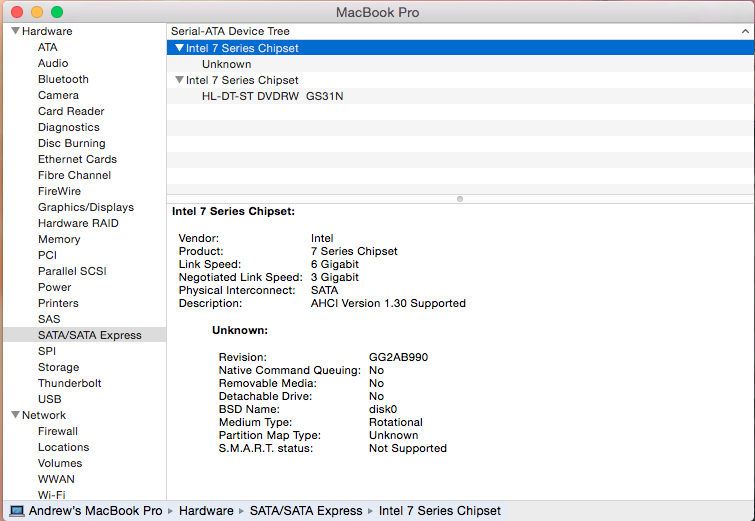Select SATA/SATA Express in the sidebar

click(85, 335)
